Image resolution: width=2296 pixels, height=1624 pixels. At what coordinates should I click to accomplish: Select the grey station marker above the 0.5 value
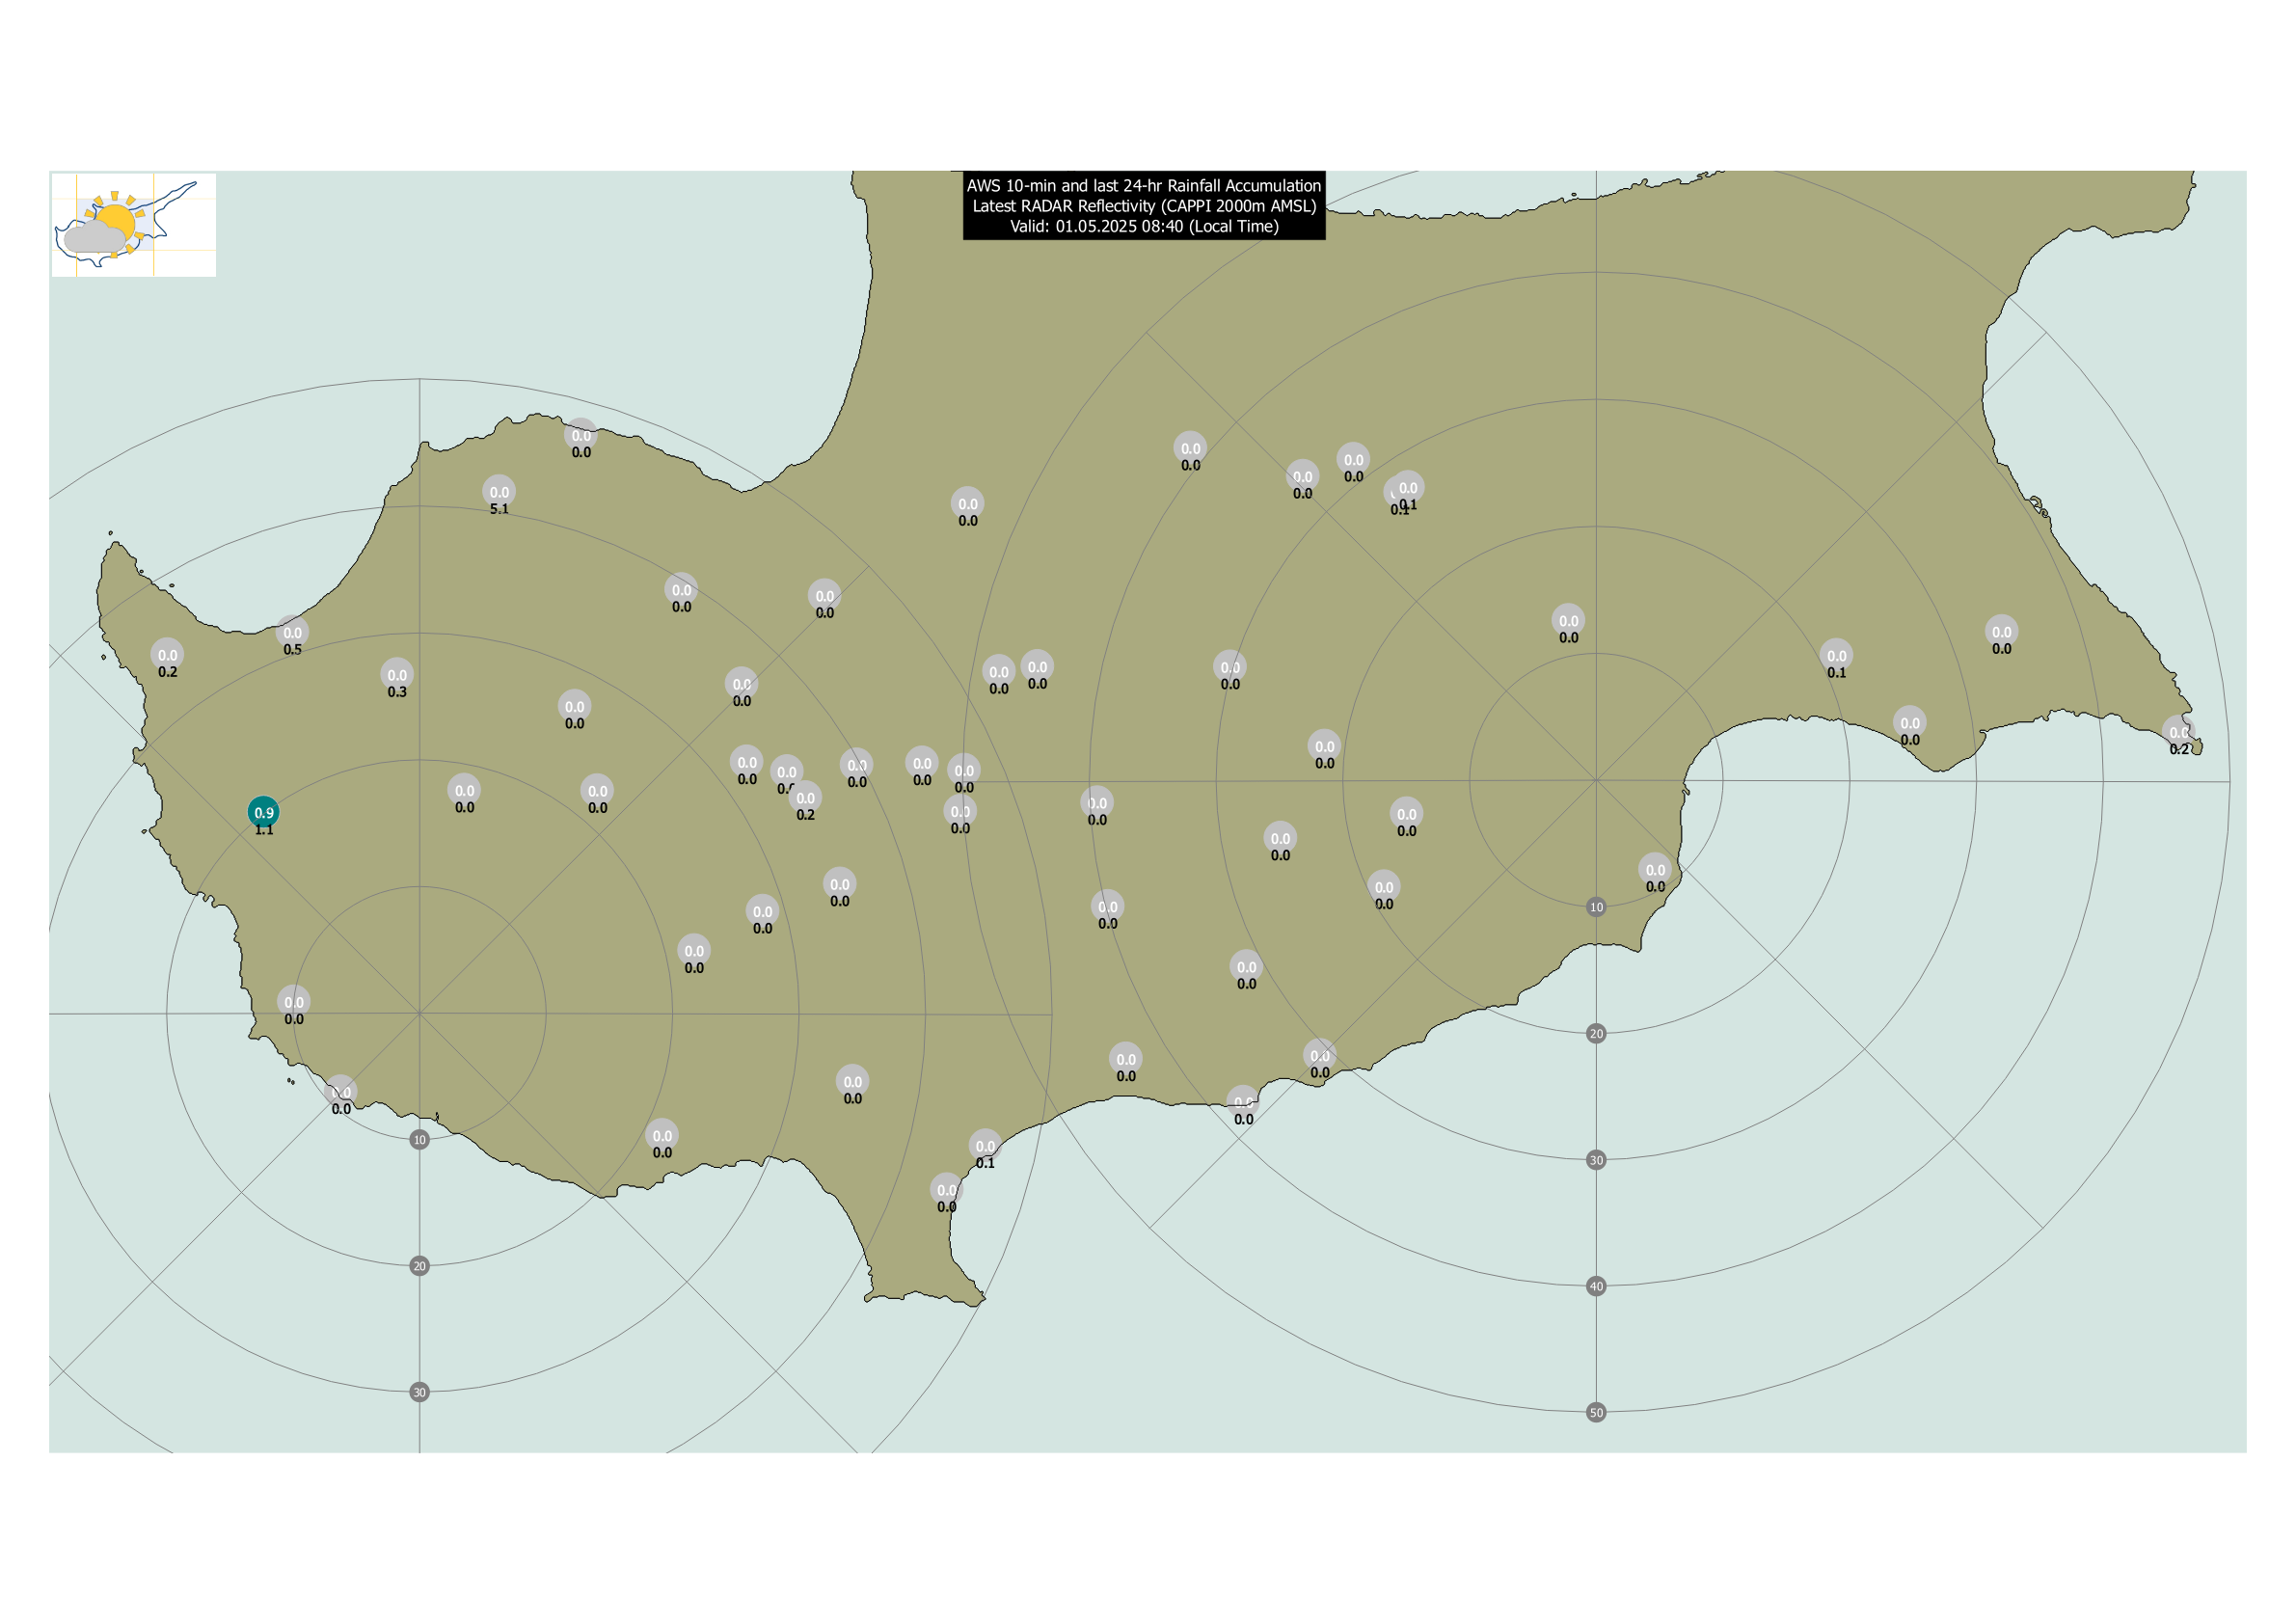coord(292,632)
